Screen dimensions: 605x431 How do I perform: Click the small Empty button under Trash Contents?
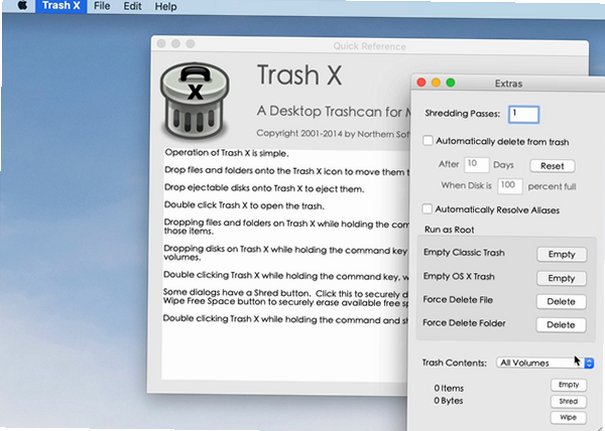[x=568, y=385]
